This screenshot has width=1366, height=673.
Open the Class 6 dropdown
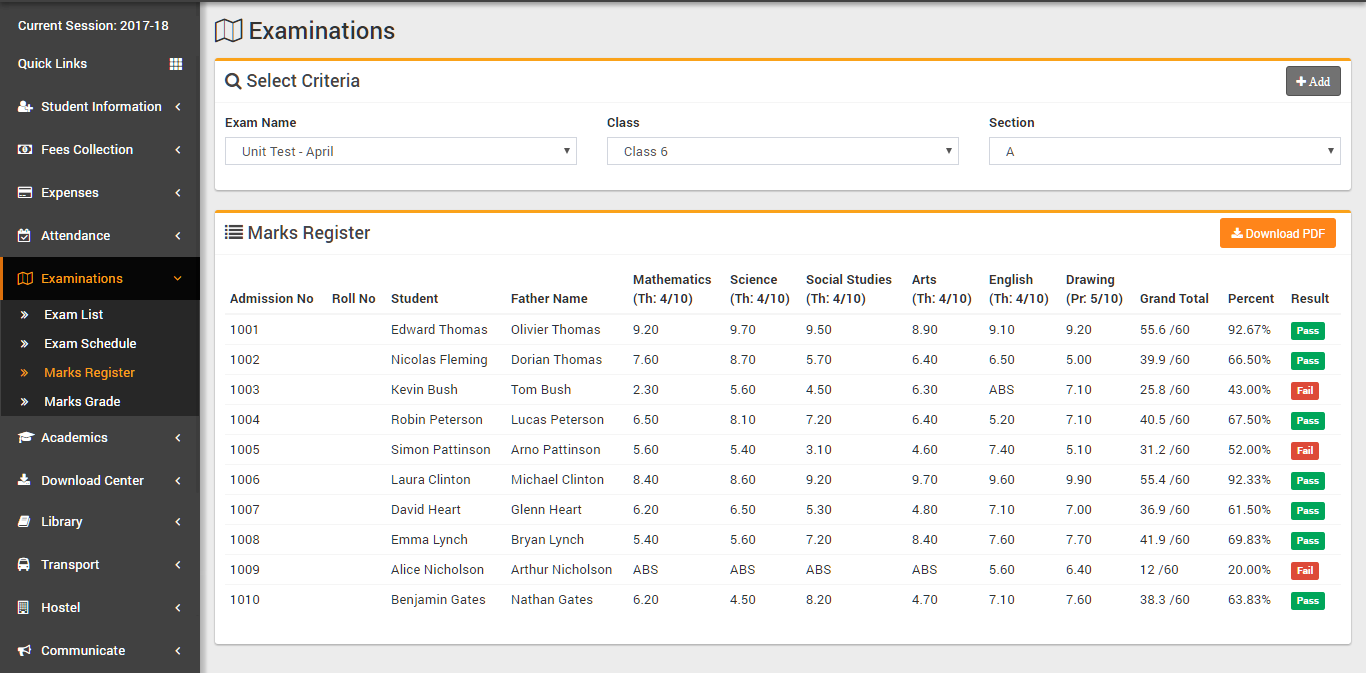click(x=783, y=151)
